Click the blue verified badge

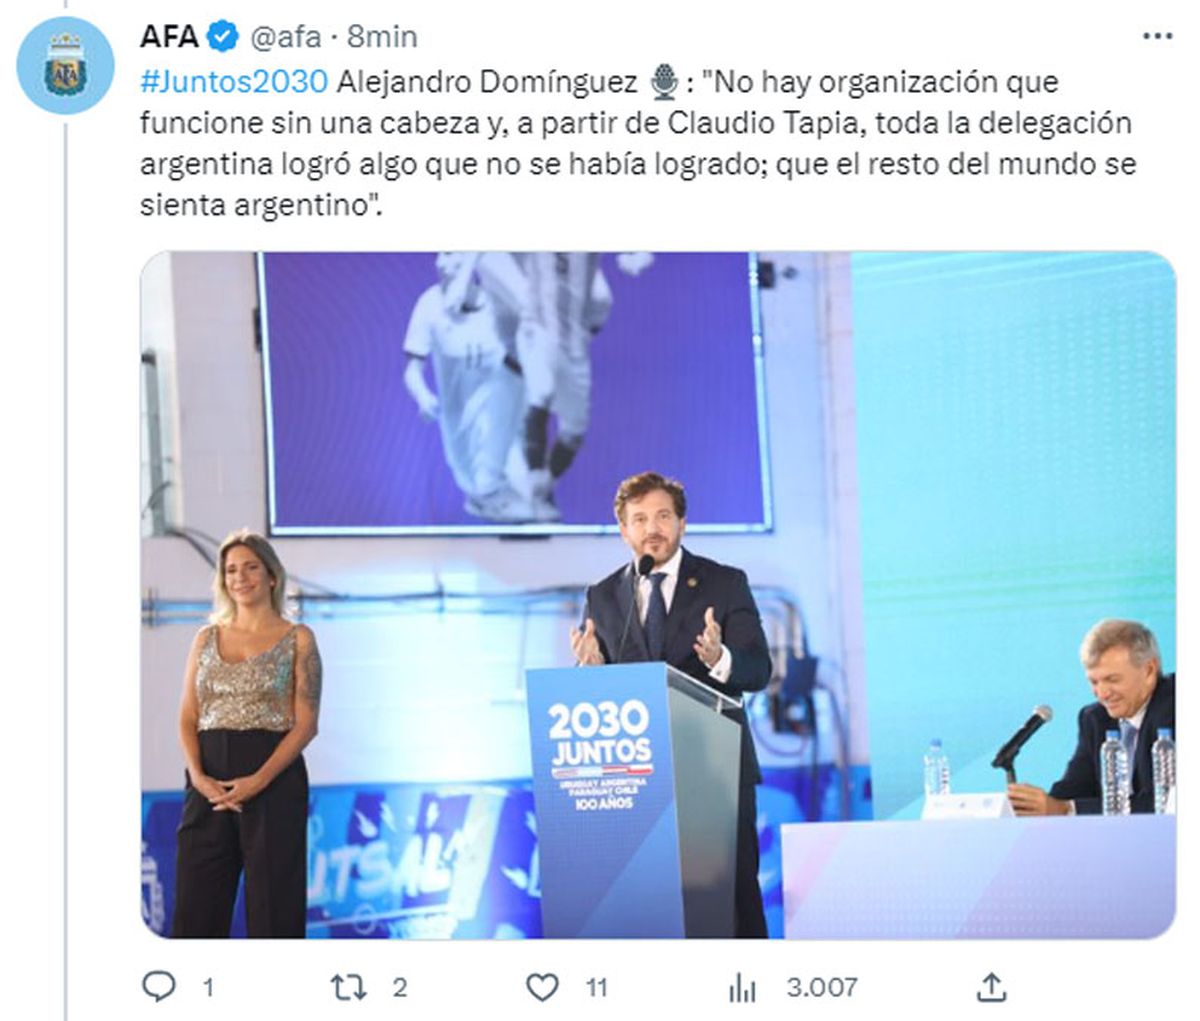[222, 37]
